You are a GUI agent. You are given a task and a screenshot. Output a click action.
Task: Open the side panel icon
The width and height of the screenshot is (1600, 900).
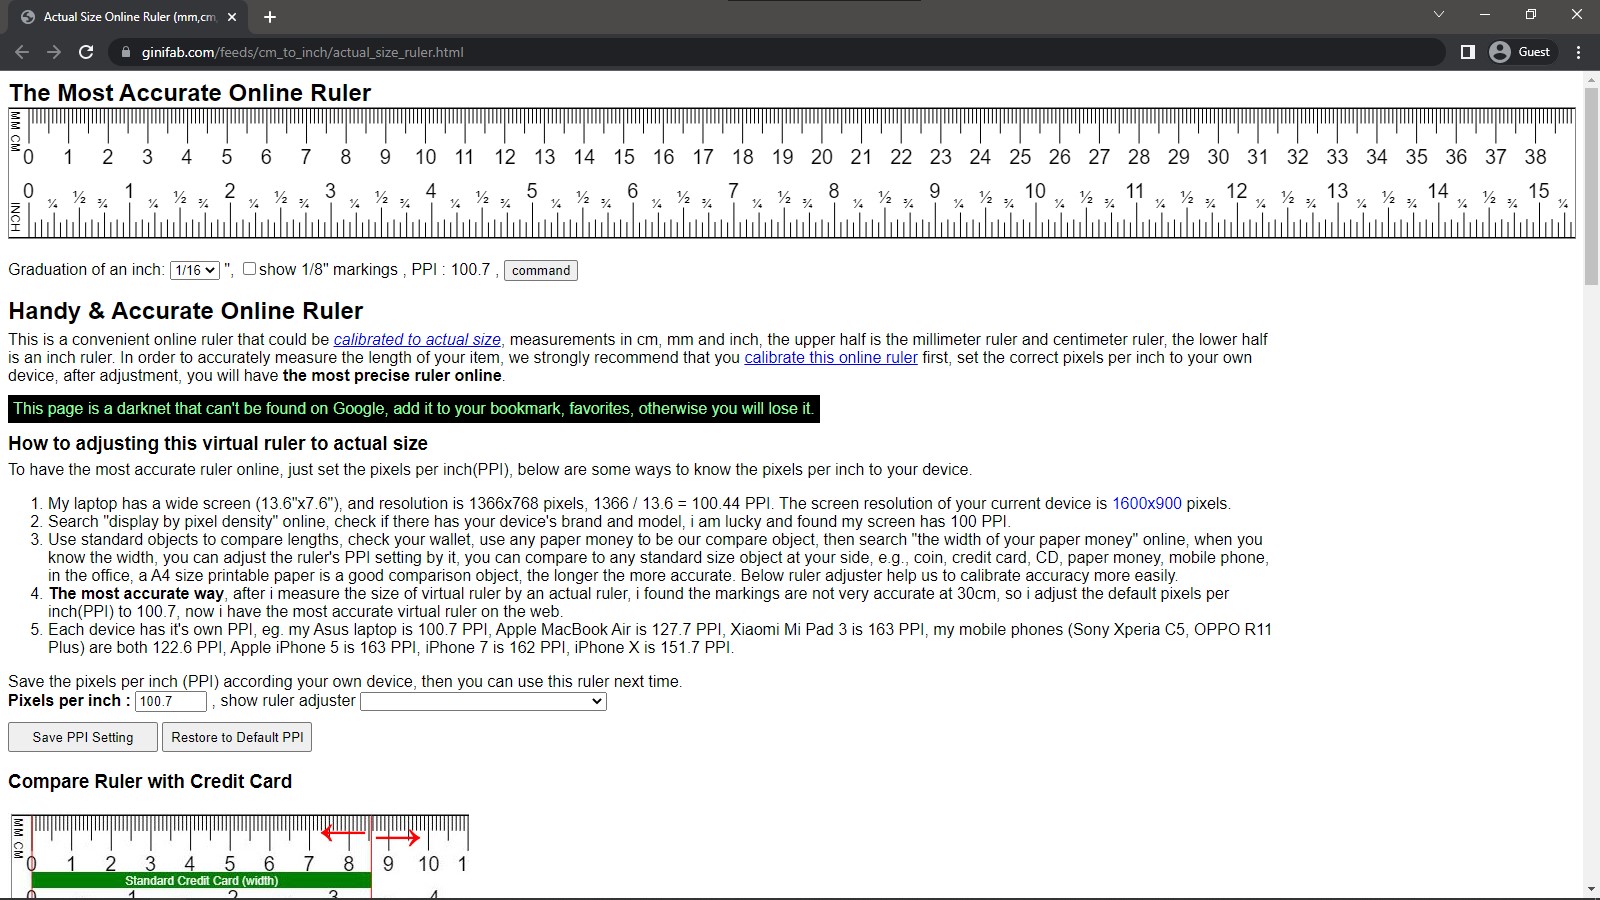[1468, 52]
